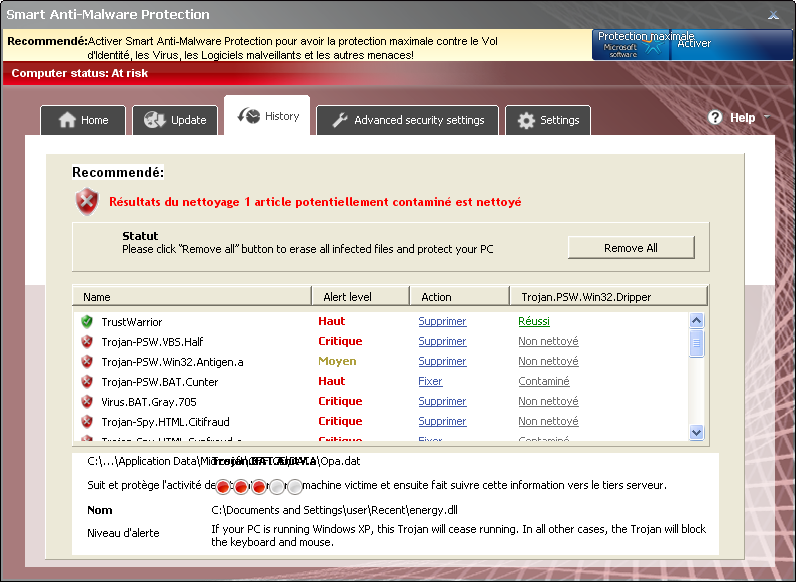Click the Activer protection button
The height and width of the screenshot is (582, 796).
point(731,45)
